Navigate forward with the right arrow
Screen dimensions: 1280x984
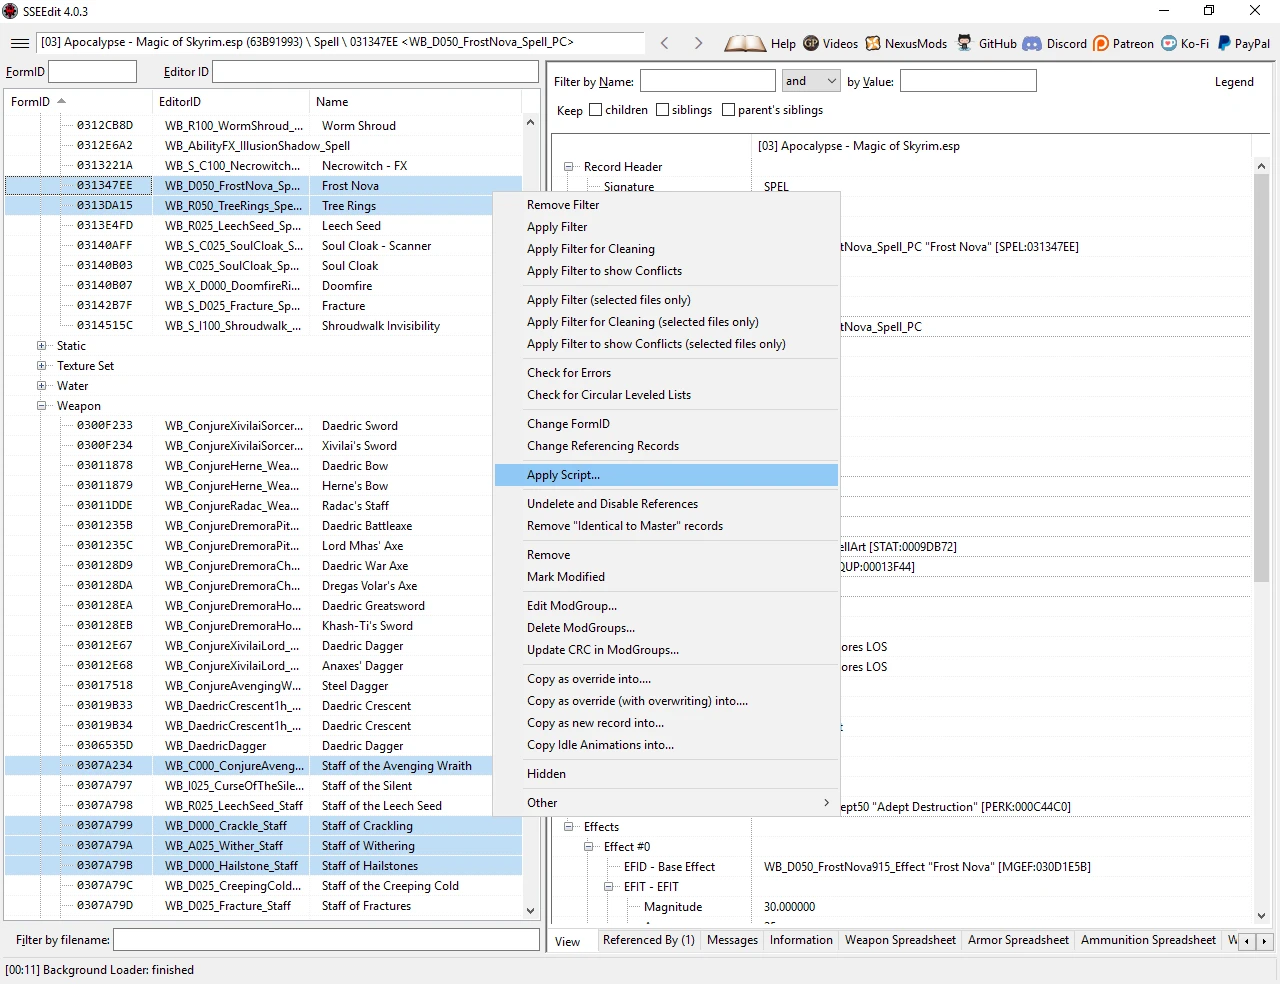coord(698,43)
